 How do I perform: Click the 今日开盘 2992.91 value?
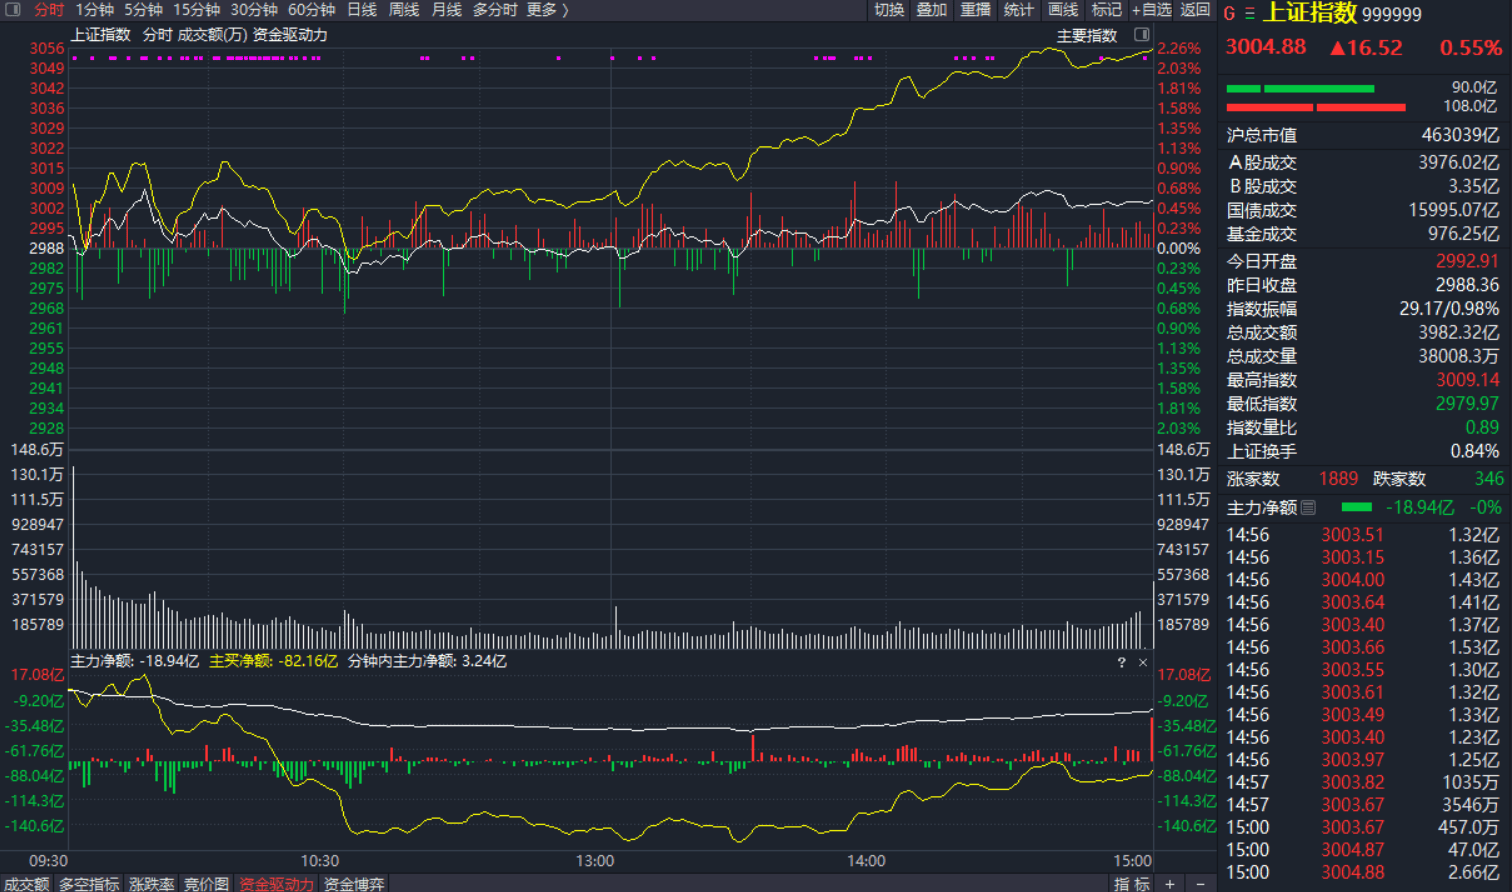tap(1467, 261)
